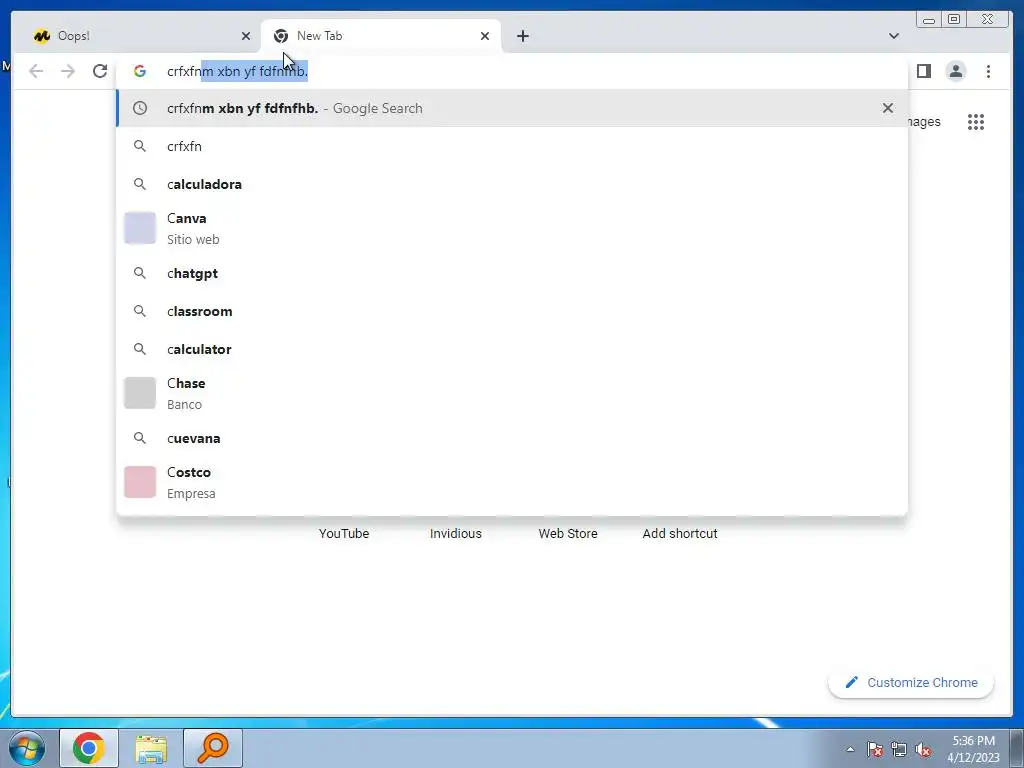Click the Google icon in the address bar

coord(140,71)
